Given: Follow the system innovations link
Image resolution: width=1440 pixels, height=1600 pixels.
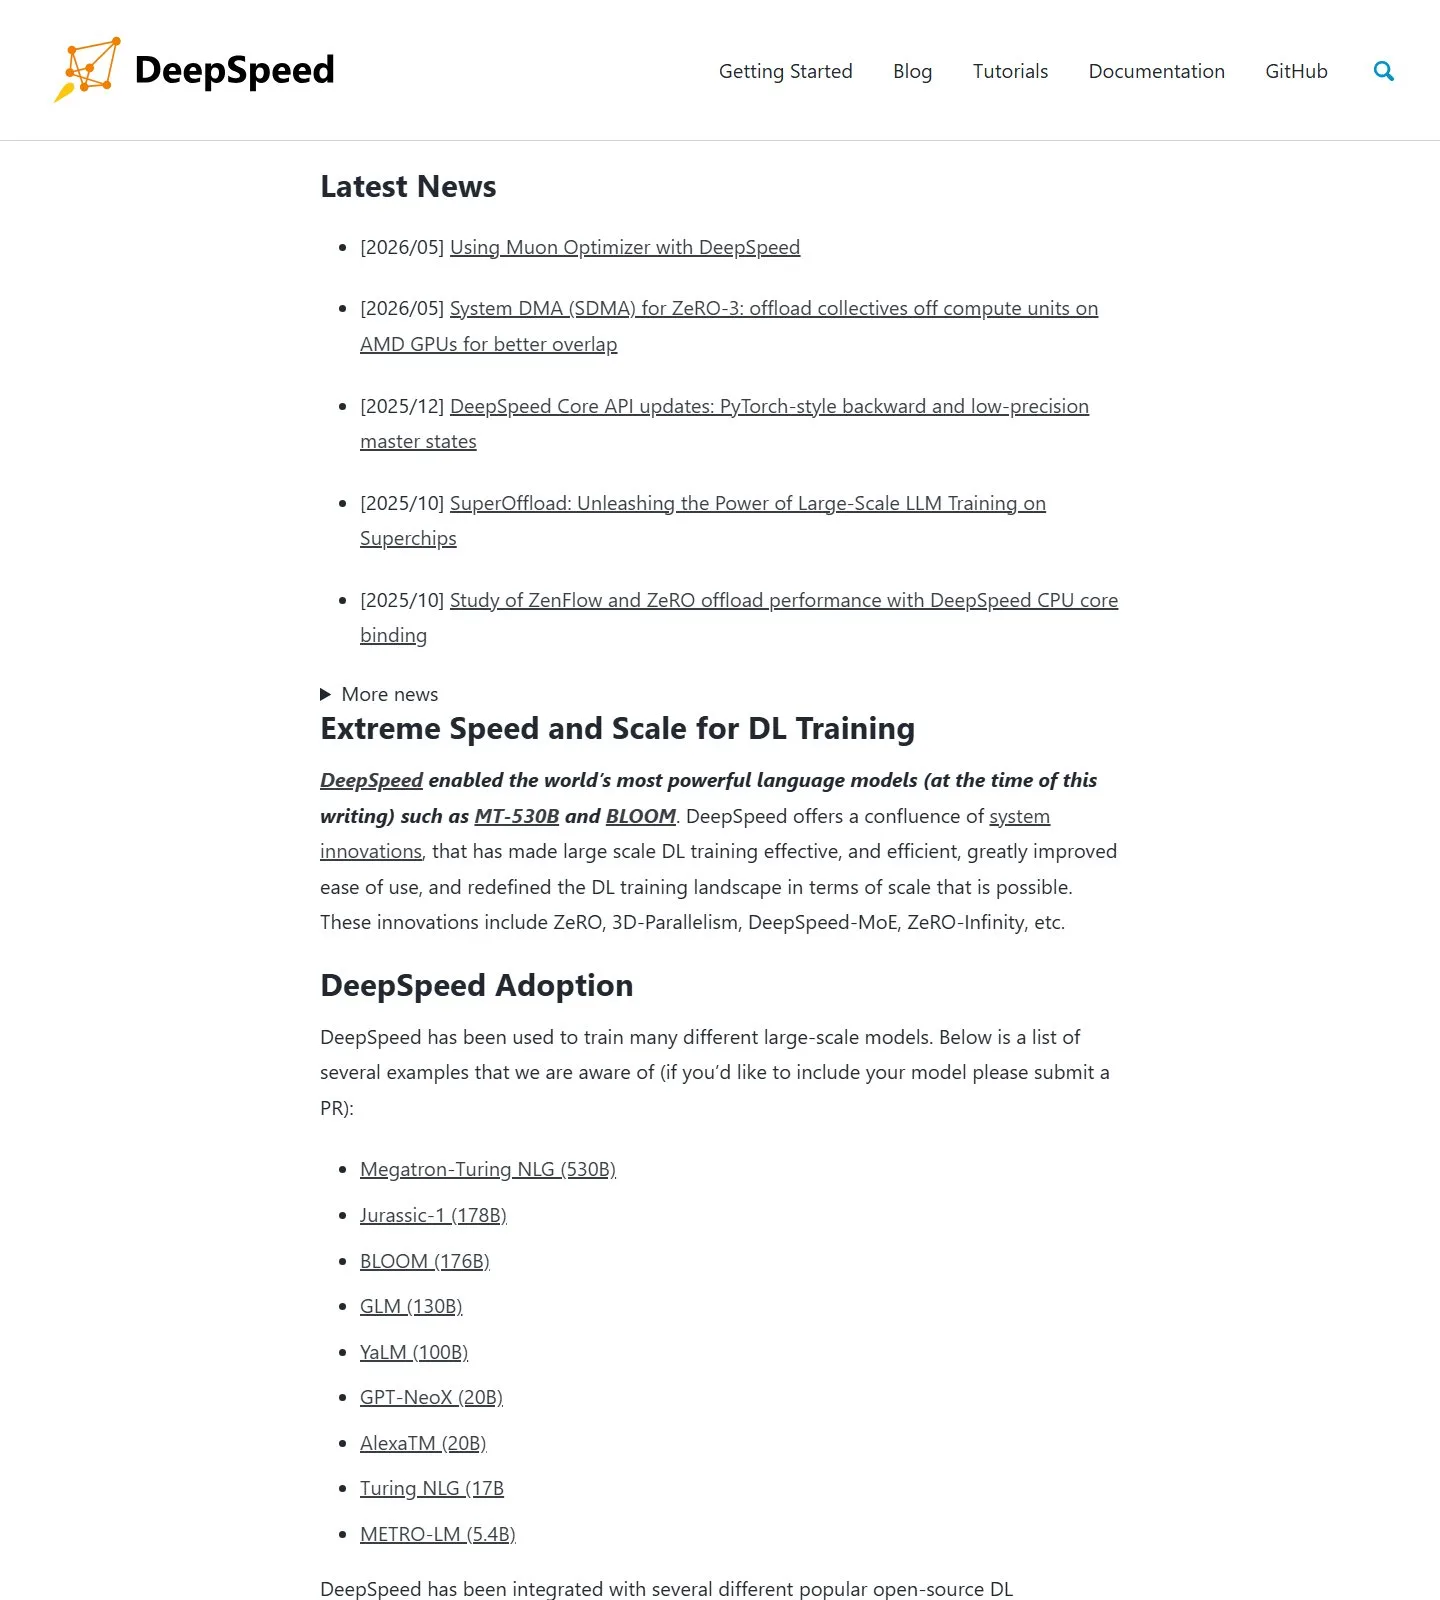Looking at the screenshot, I should 685,834.
